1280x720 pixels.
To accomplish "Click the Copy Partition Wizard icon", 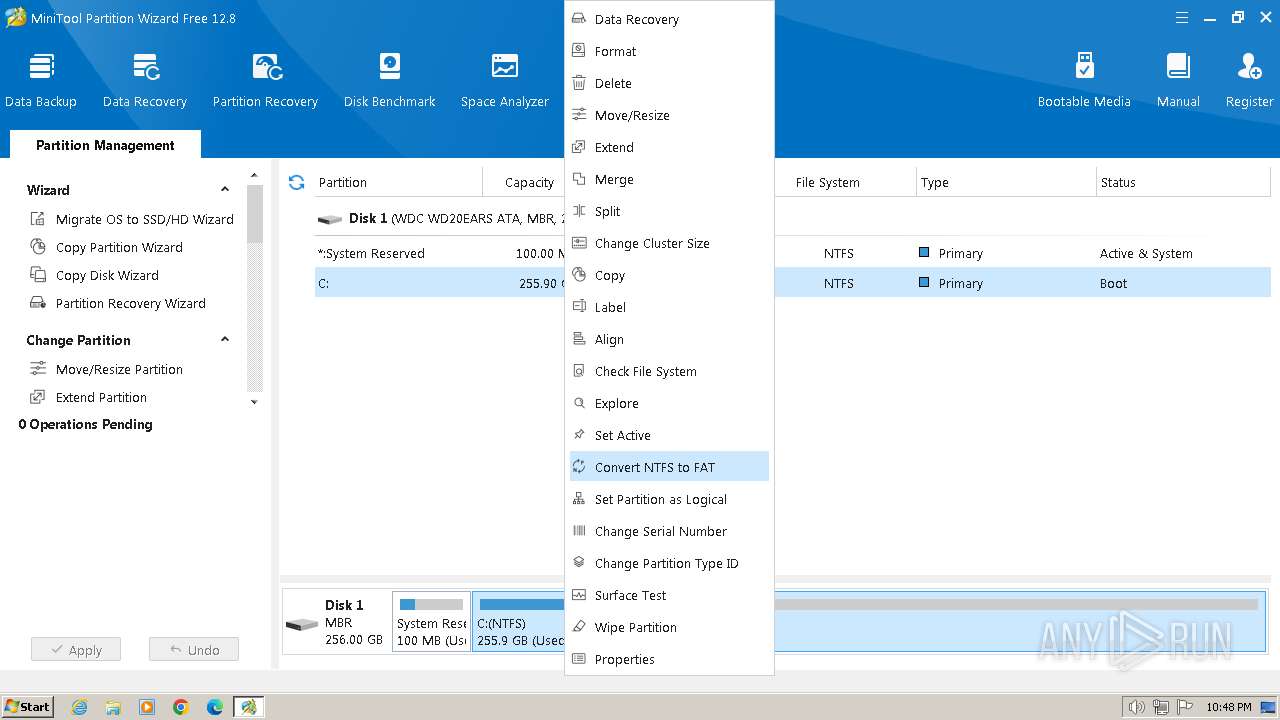I will (x=38, y=247).
